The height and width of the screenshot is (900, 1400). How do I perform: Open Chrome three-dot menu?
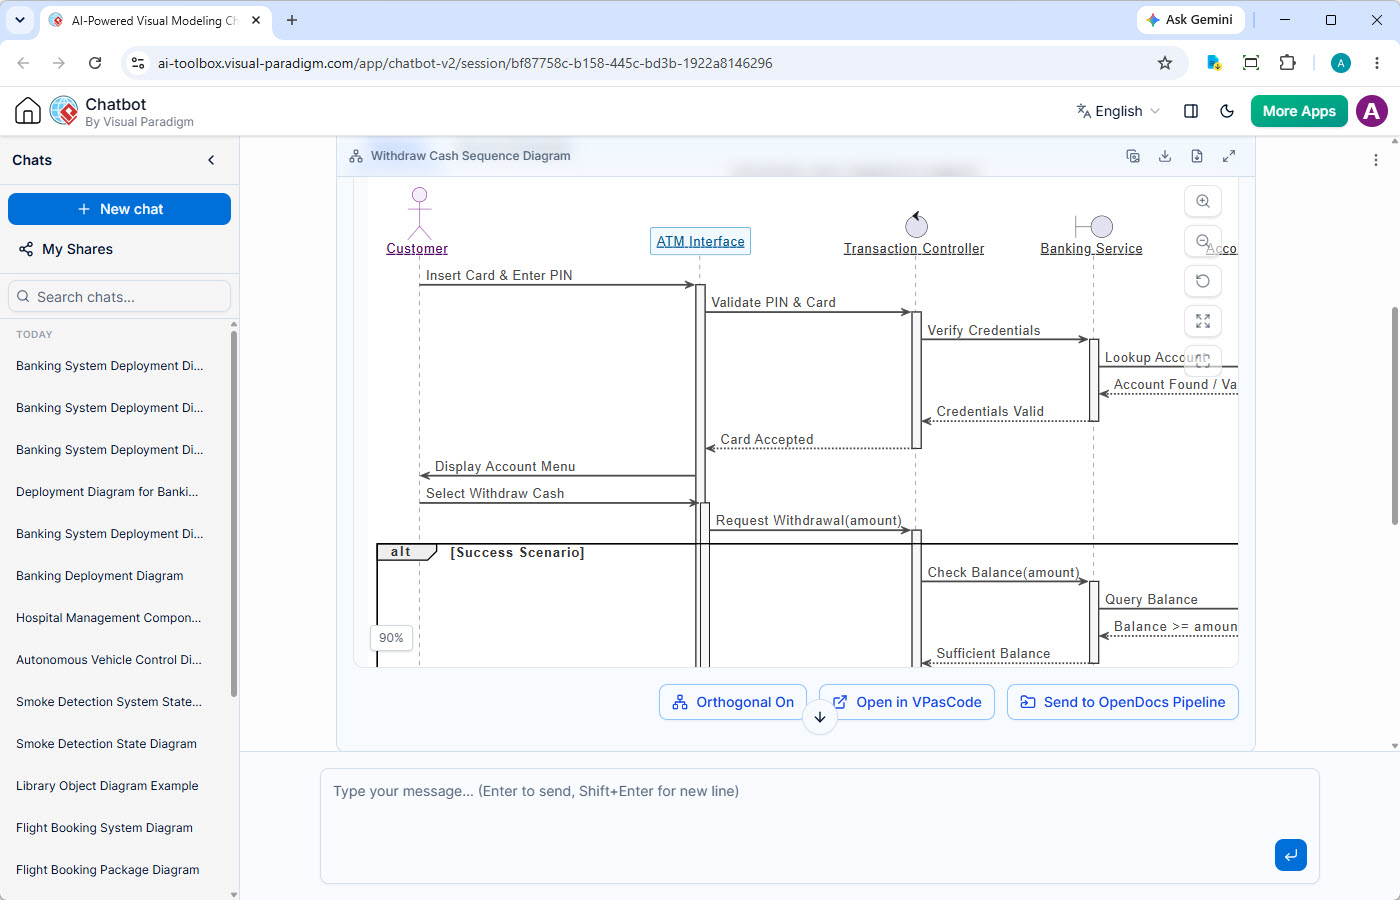tap(1377, 63)
